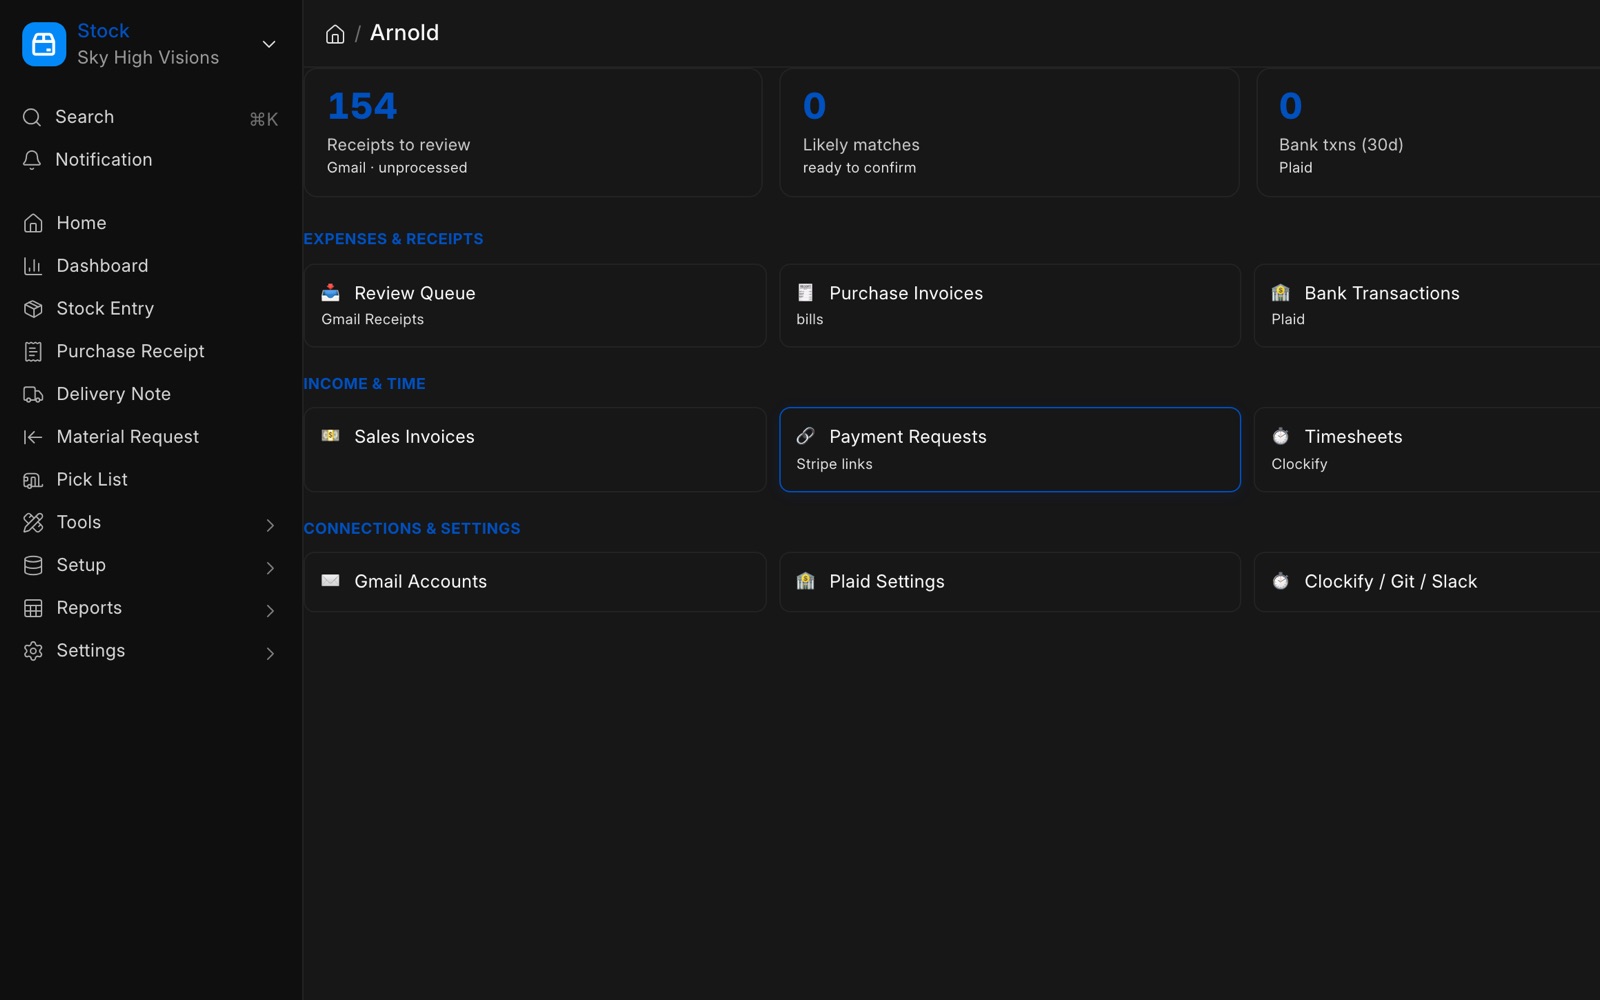Click the Purchase Receipt document icon
The width and height of the screenshot is (1600, 1000).
(x=33, y=352)
